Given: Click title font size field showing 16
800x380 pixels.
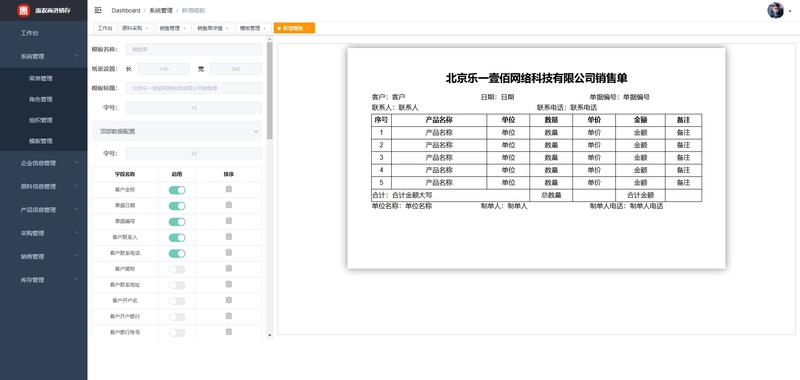Looking at the screenshot, I should [194, 108].
